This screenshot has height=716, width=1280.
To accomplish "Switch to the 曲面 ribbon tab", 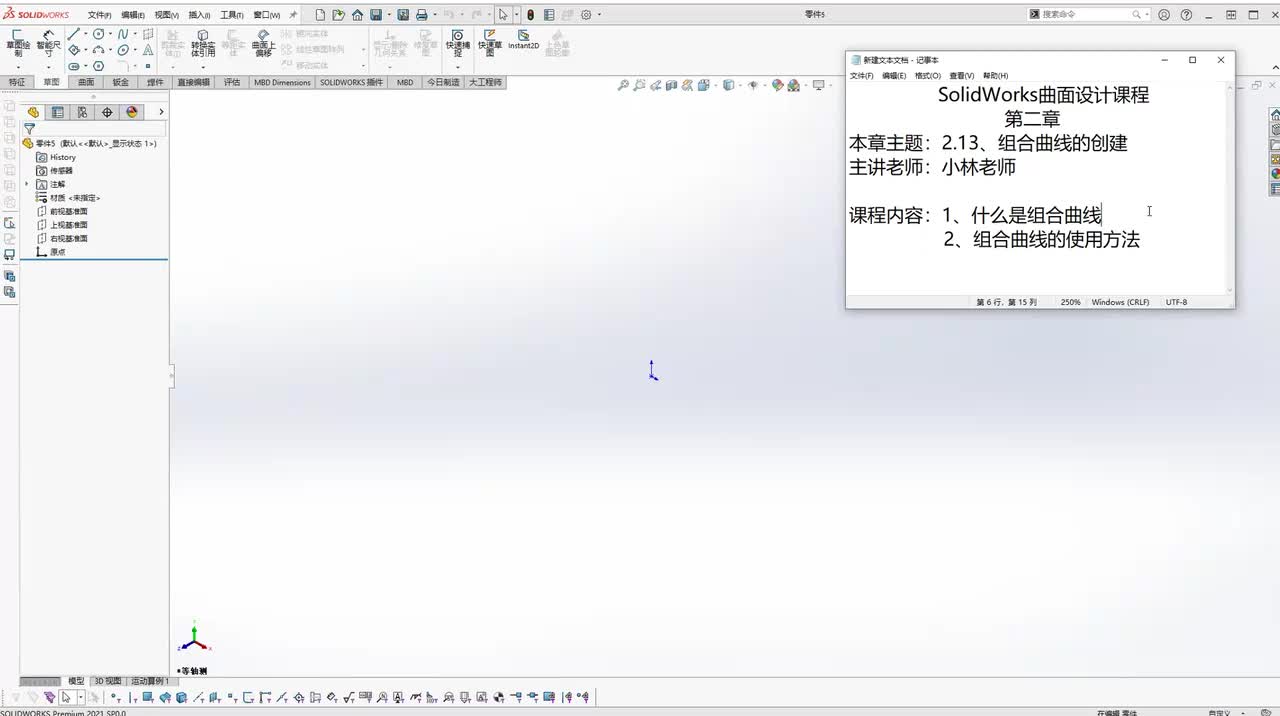I will (86, 82).
